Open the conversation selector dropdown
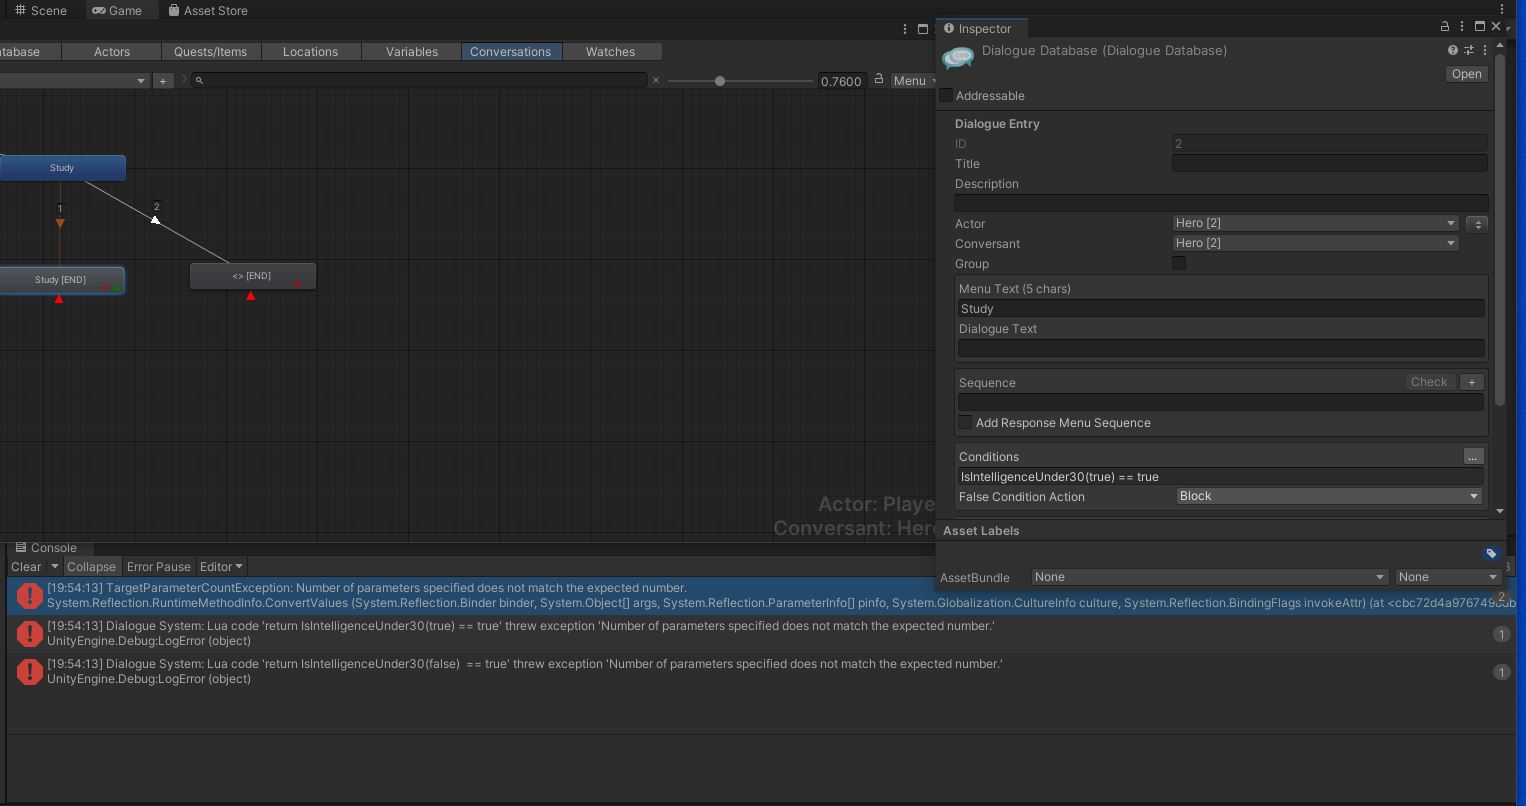Viewport: 1526px width, 806px height. pyautogui.click(x=73, y=80)
